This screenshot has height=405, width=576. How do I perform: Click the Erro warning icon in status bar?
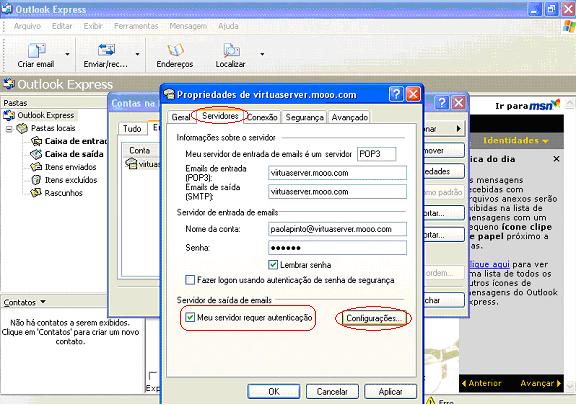(431, 401)
